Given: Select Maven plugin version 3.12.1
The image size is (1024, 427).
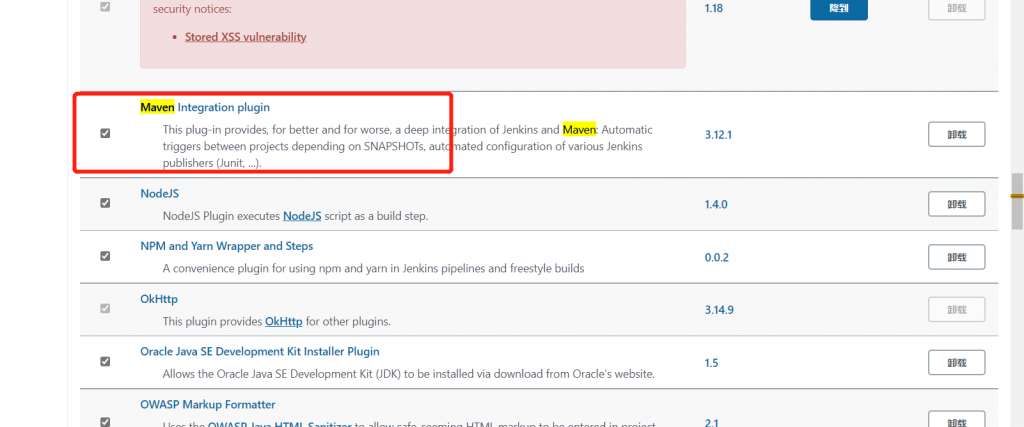Looking at the screenshot, I should tap(718, 135).
